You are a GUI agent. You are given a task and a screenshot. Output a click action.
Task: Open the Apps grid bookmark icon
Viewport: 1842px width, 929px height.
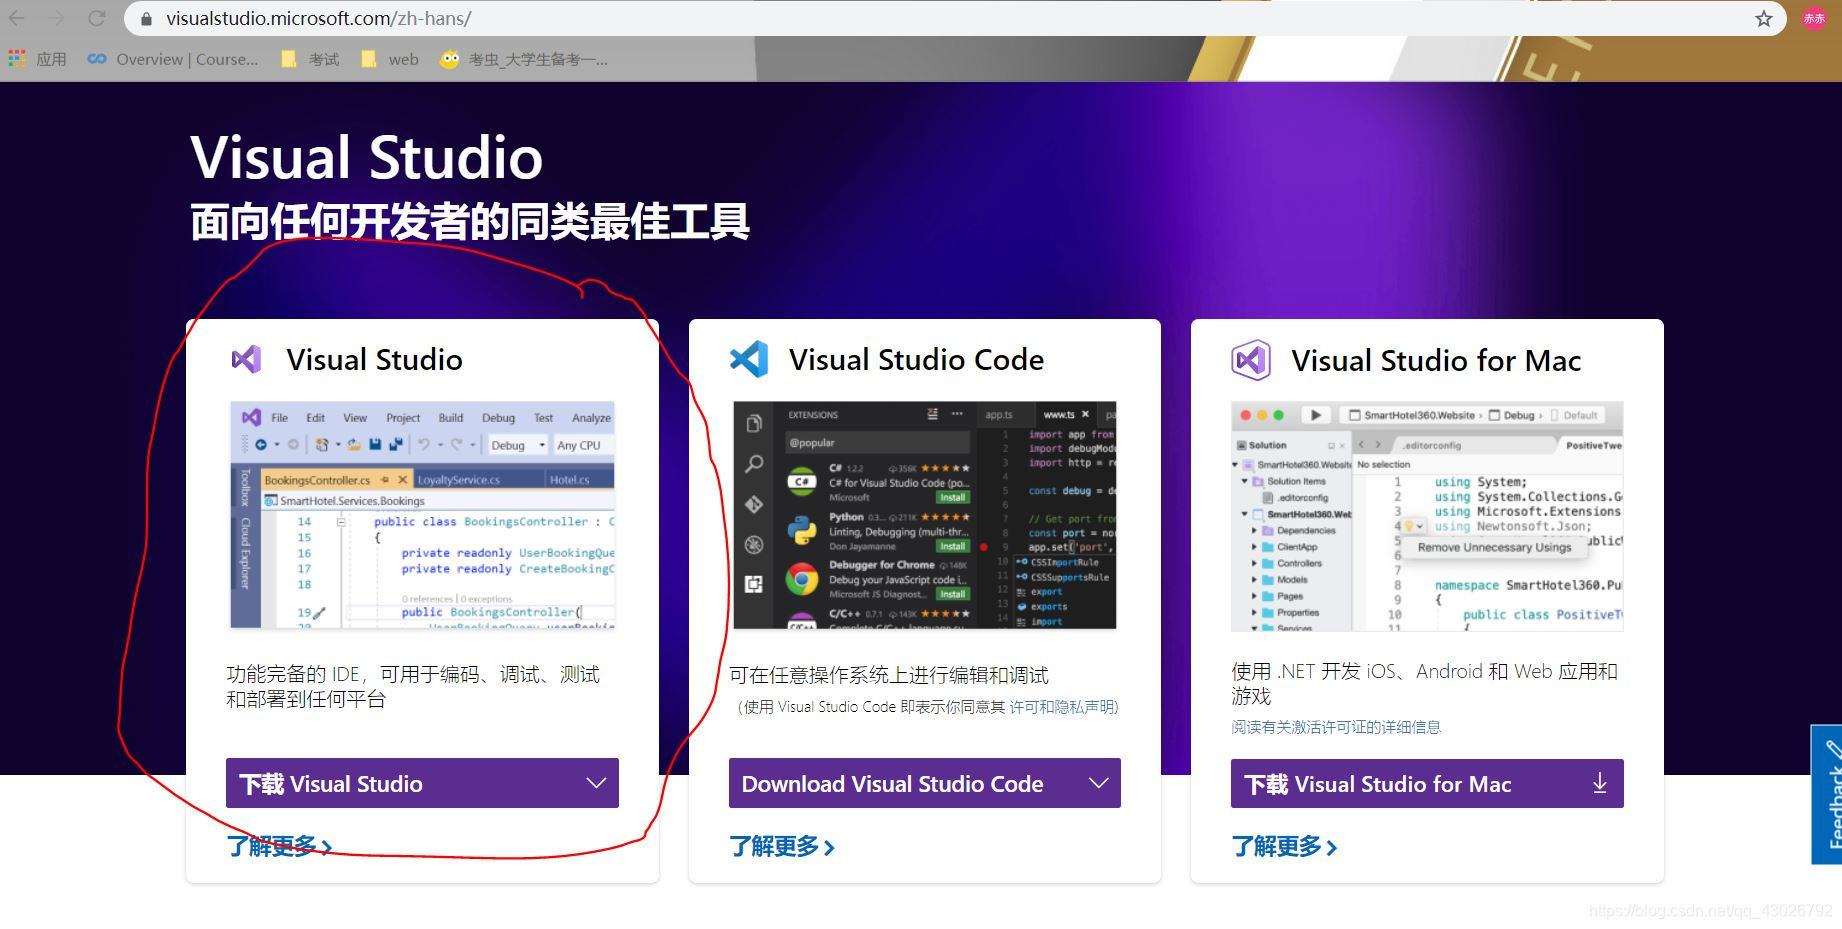pyautogui.click(x=16, y=59)
